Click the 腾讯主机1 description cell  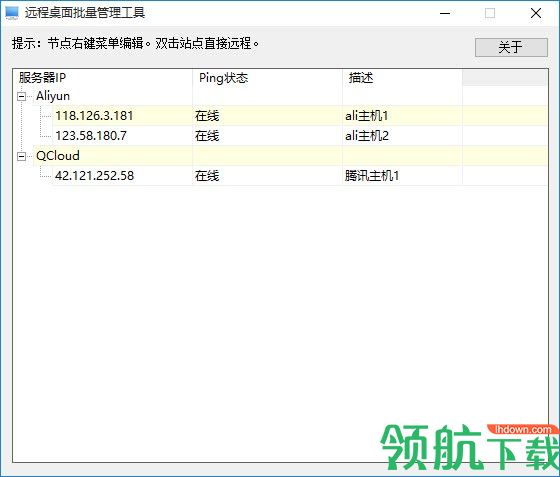click(x=372, y=176)
